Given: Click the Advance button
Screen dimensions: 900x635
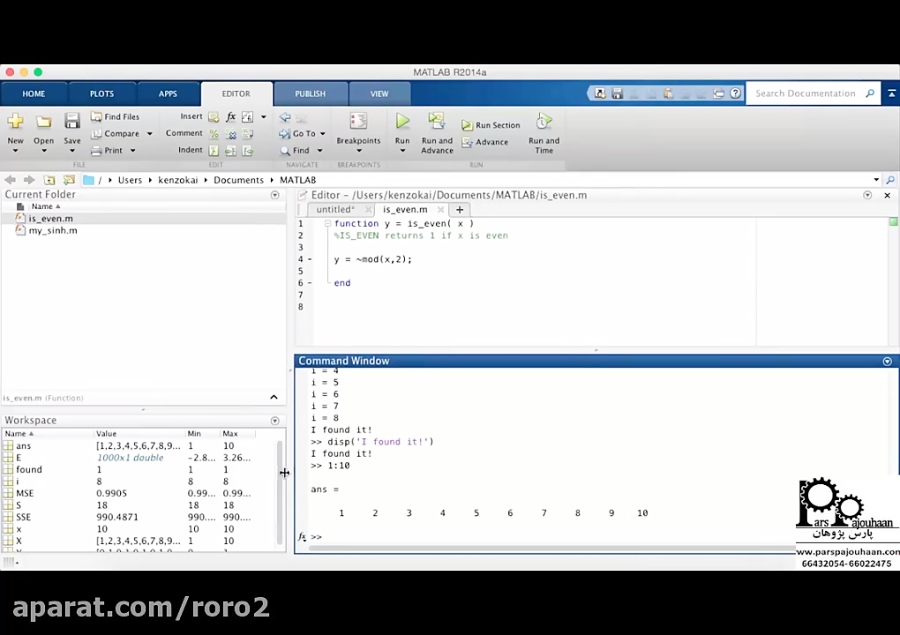Looking at the screenshot, I should point(490,141).
